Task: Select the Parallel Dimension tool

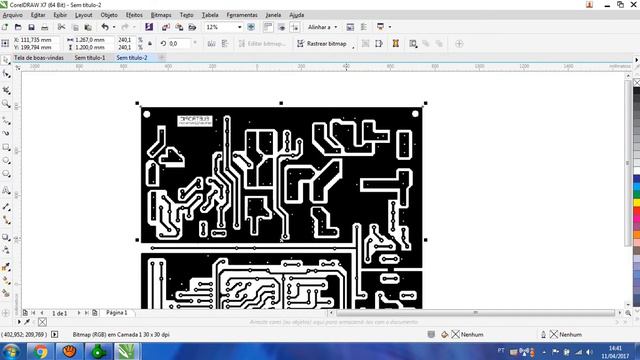Action: [6, 207]
